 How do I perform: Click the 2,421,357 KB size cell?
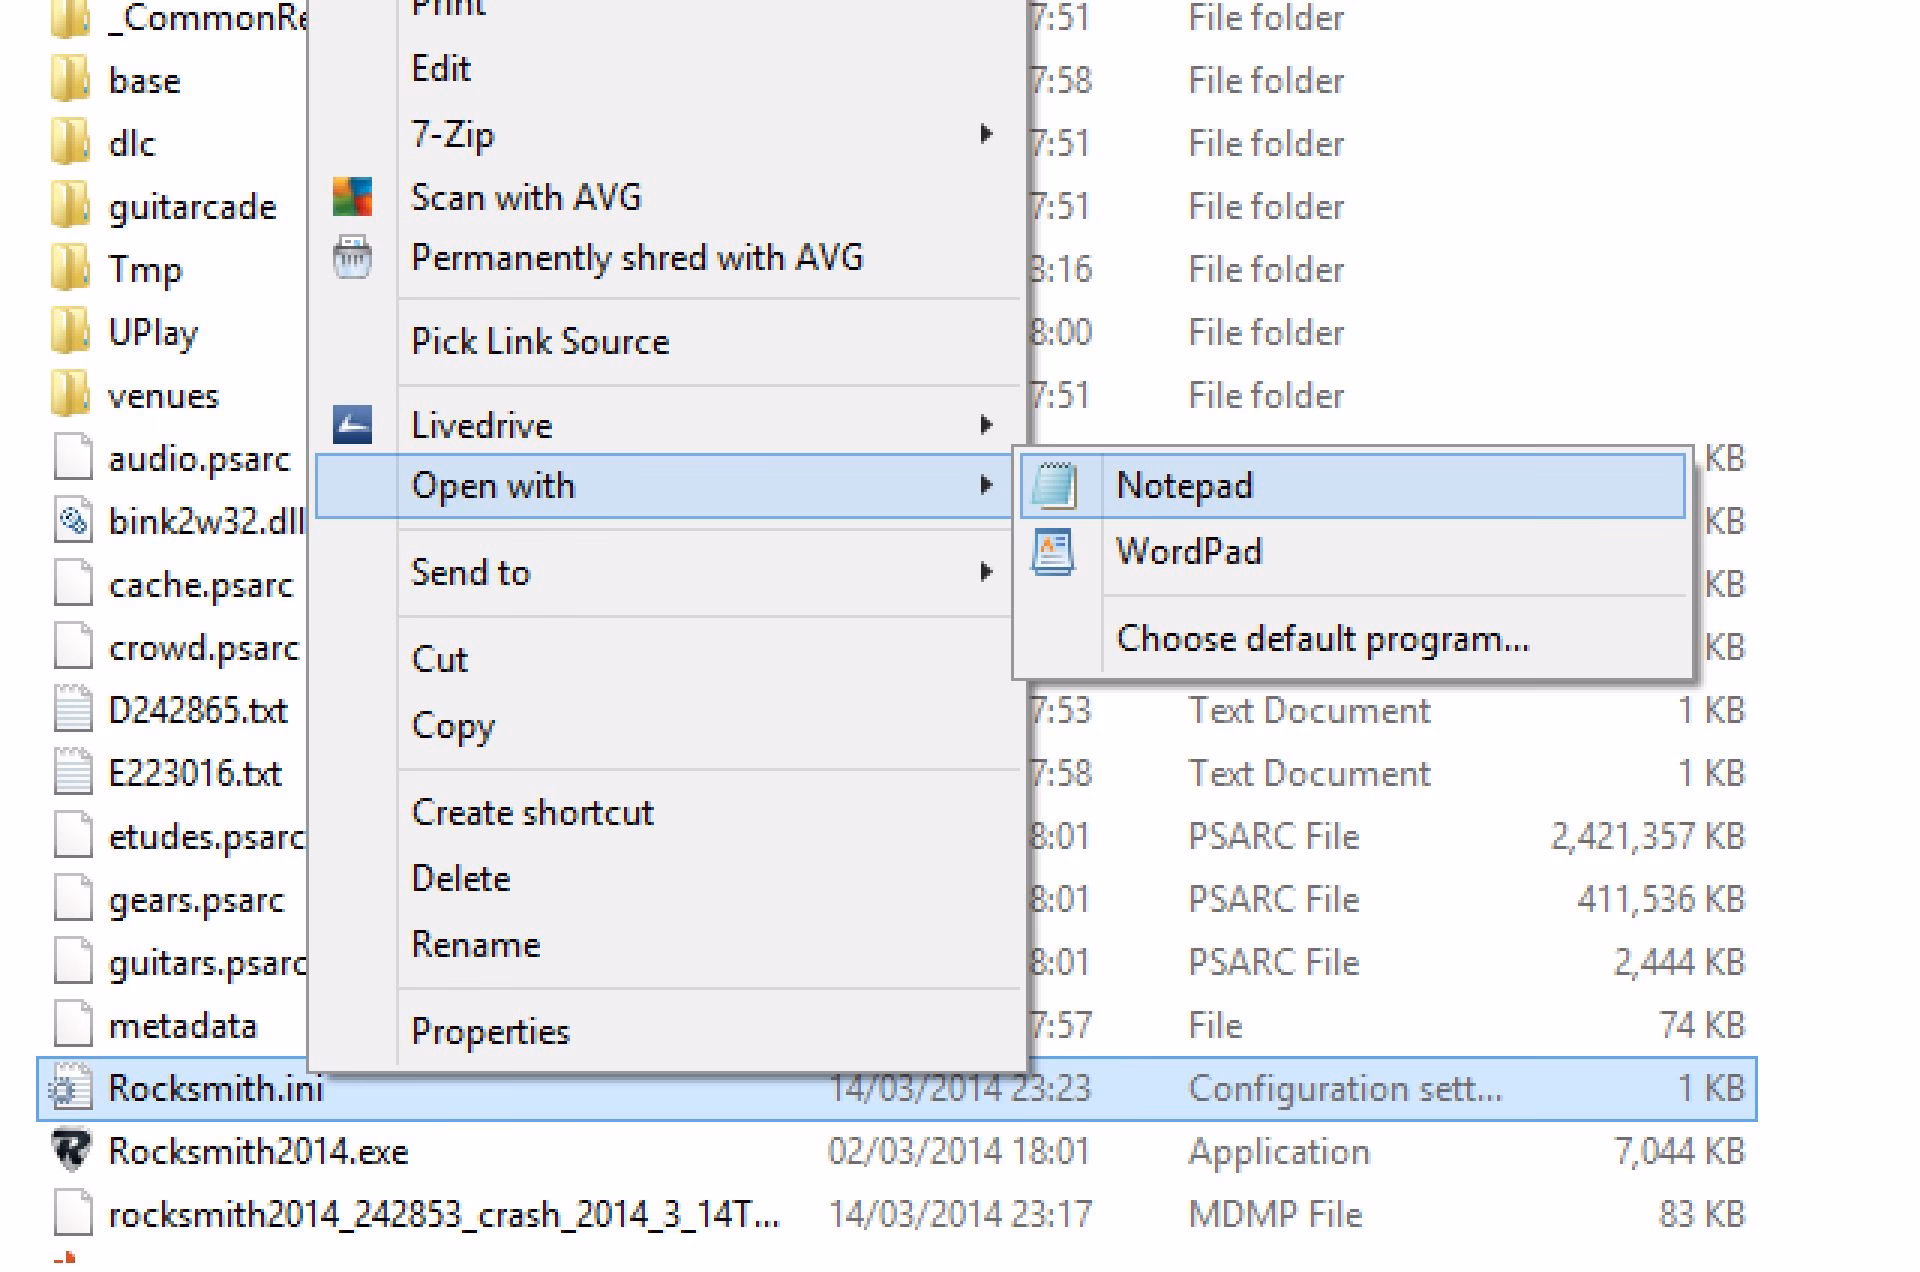(1648, 836)
